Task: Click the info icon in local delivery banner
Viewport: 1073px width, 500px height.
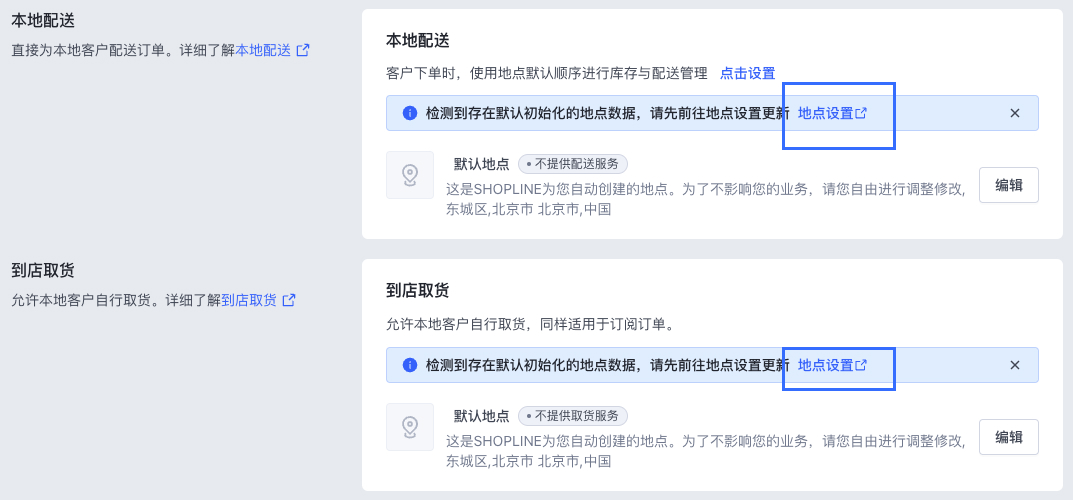Action: tap(409, 114)
